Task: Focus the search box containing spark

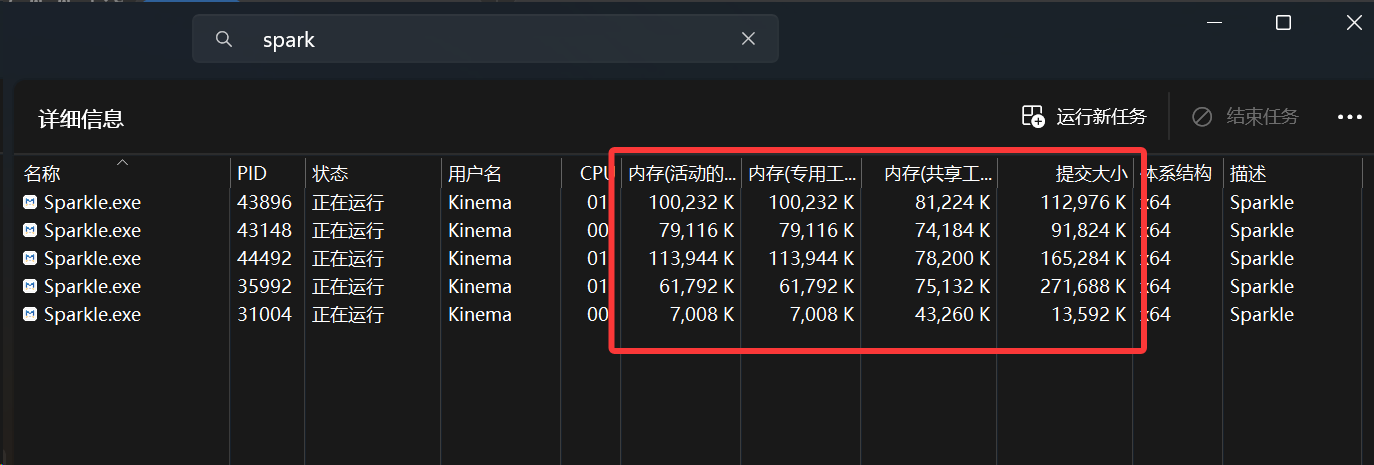Action: pyautogui.click(x=485, y=39)
